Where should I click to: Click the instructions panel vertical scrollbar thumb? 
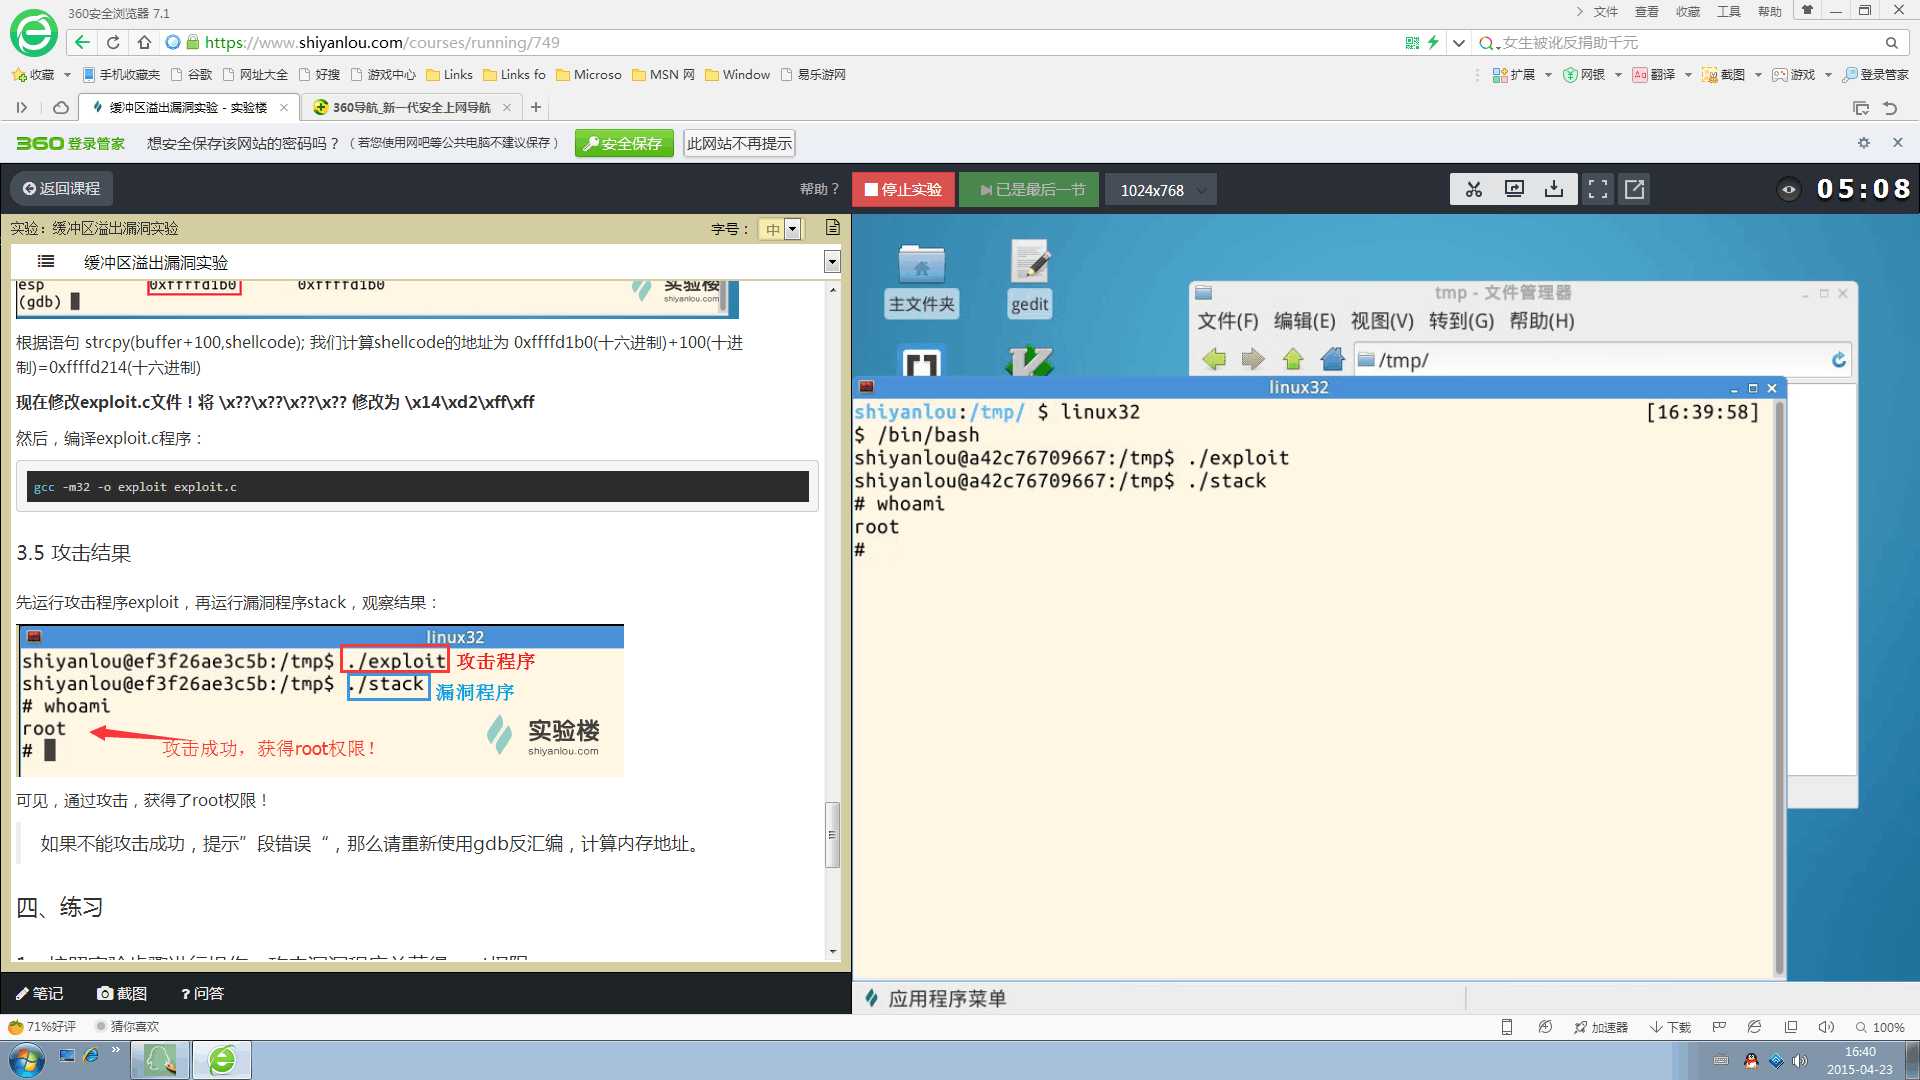tap(832, 834)
